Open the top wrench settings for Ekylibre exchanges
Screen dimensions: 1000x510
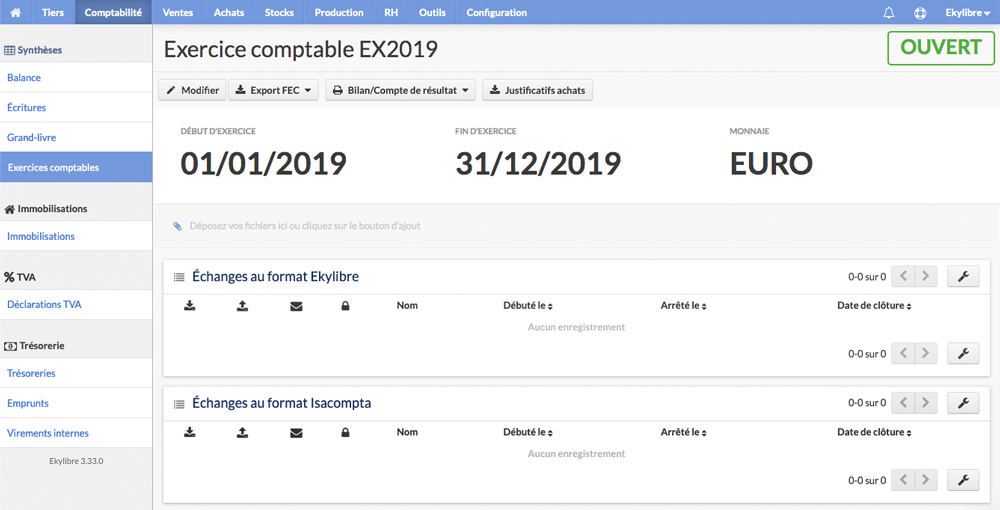coord(963,276)
